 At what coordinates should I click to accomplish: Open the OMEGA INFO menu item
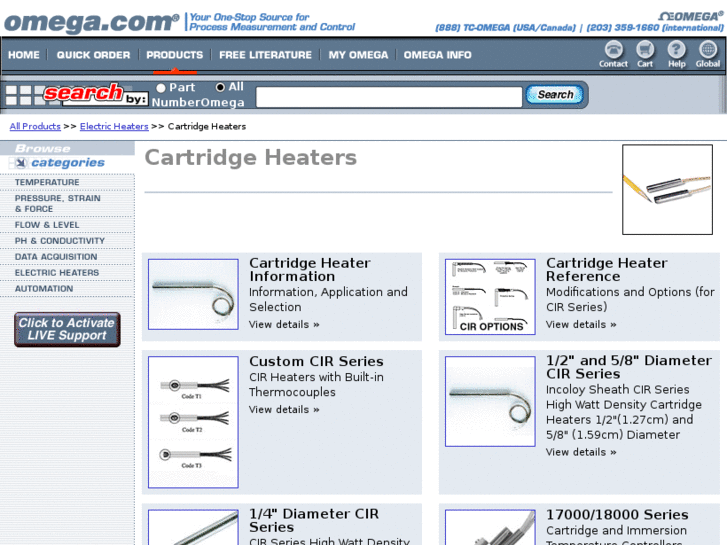[x=437, y=55]
